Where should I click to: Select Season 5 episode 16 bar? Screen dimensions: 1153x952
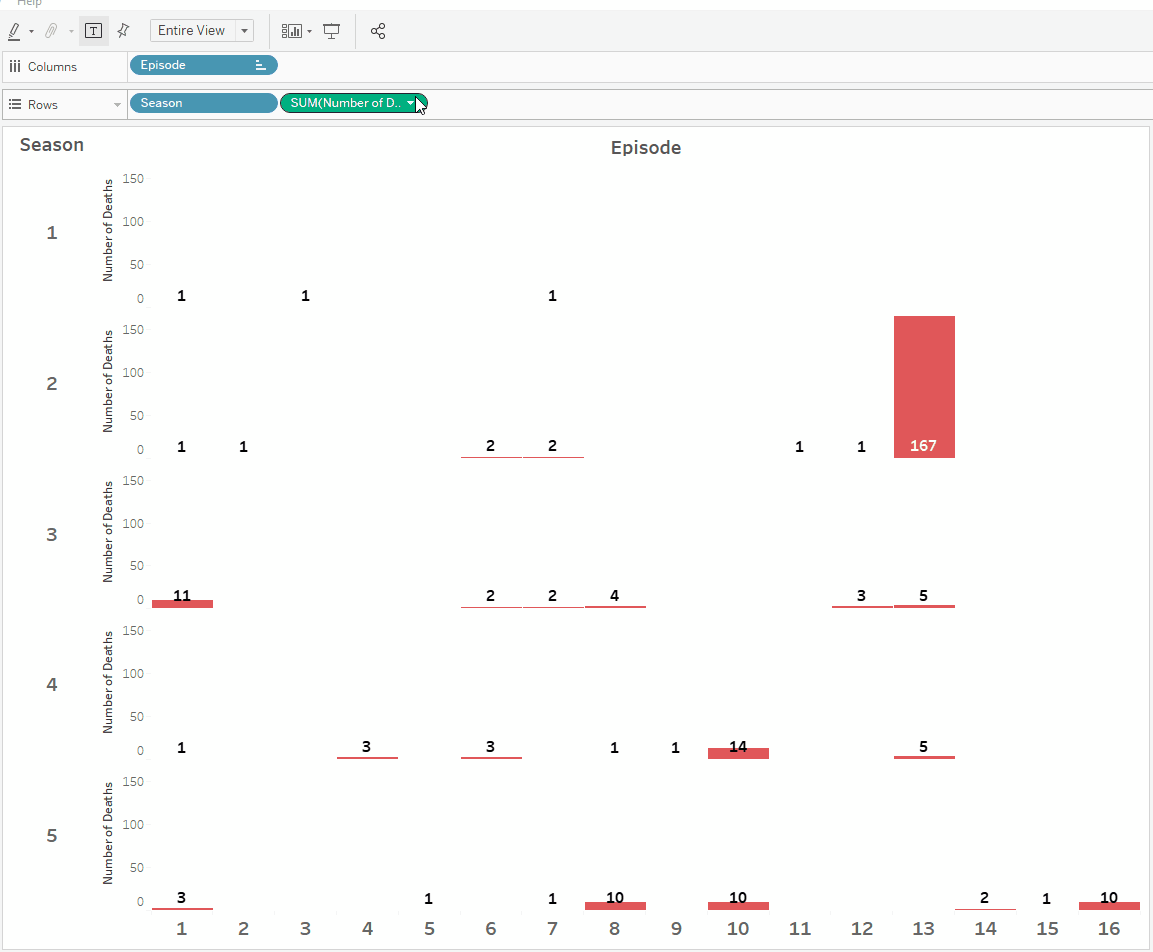(1110, 906)
